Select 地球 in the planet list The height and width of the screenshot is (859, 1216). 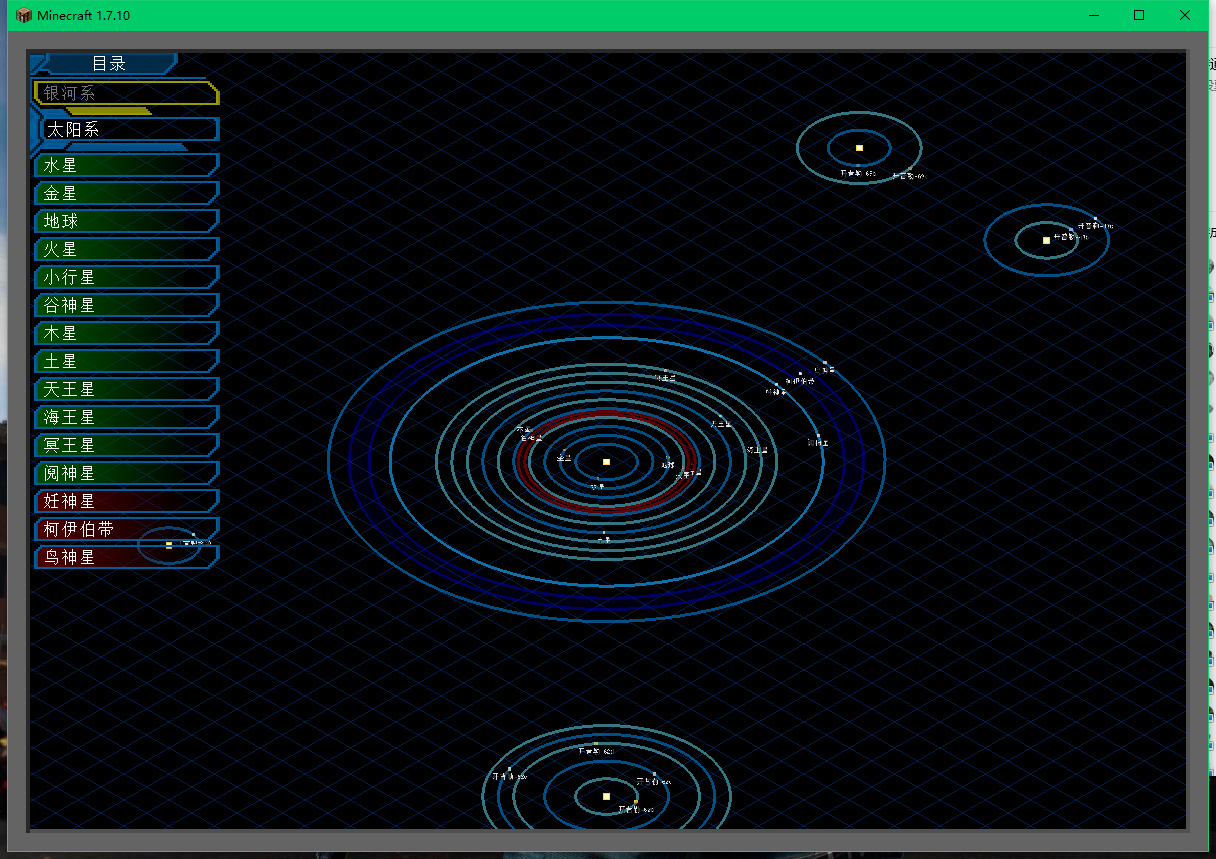tap(125, 221)
